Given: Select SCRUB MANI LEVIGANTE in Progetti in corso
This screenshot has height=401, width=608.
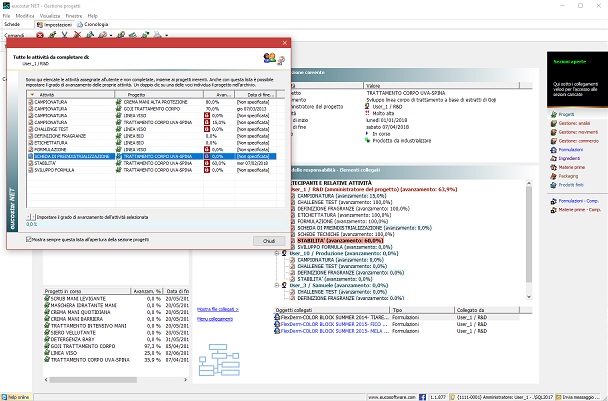Looking at the screenshot, I should 78,299.
